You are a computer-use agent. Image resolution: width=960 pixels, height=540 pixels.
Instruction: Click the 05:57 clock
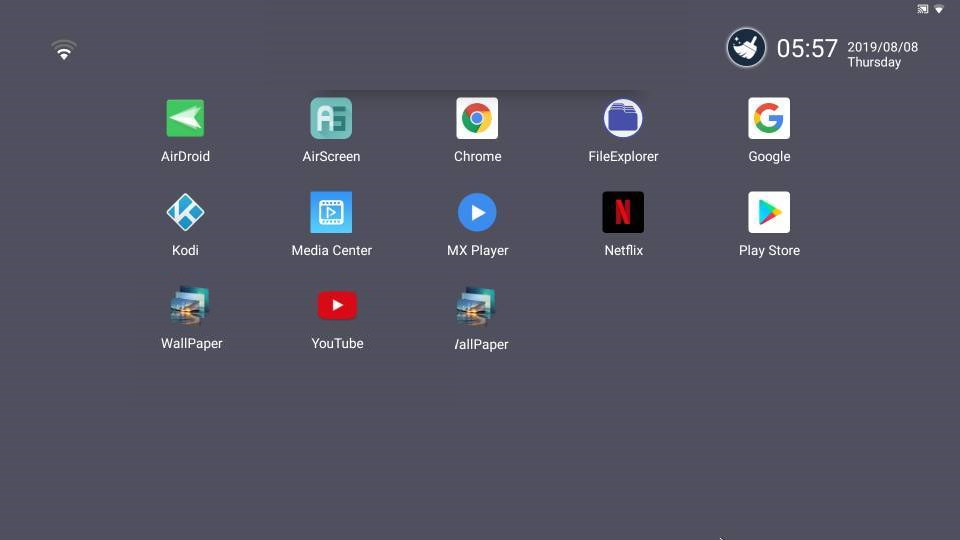807,48
